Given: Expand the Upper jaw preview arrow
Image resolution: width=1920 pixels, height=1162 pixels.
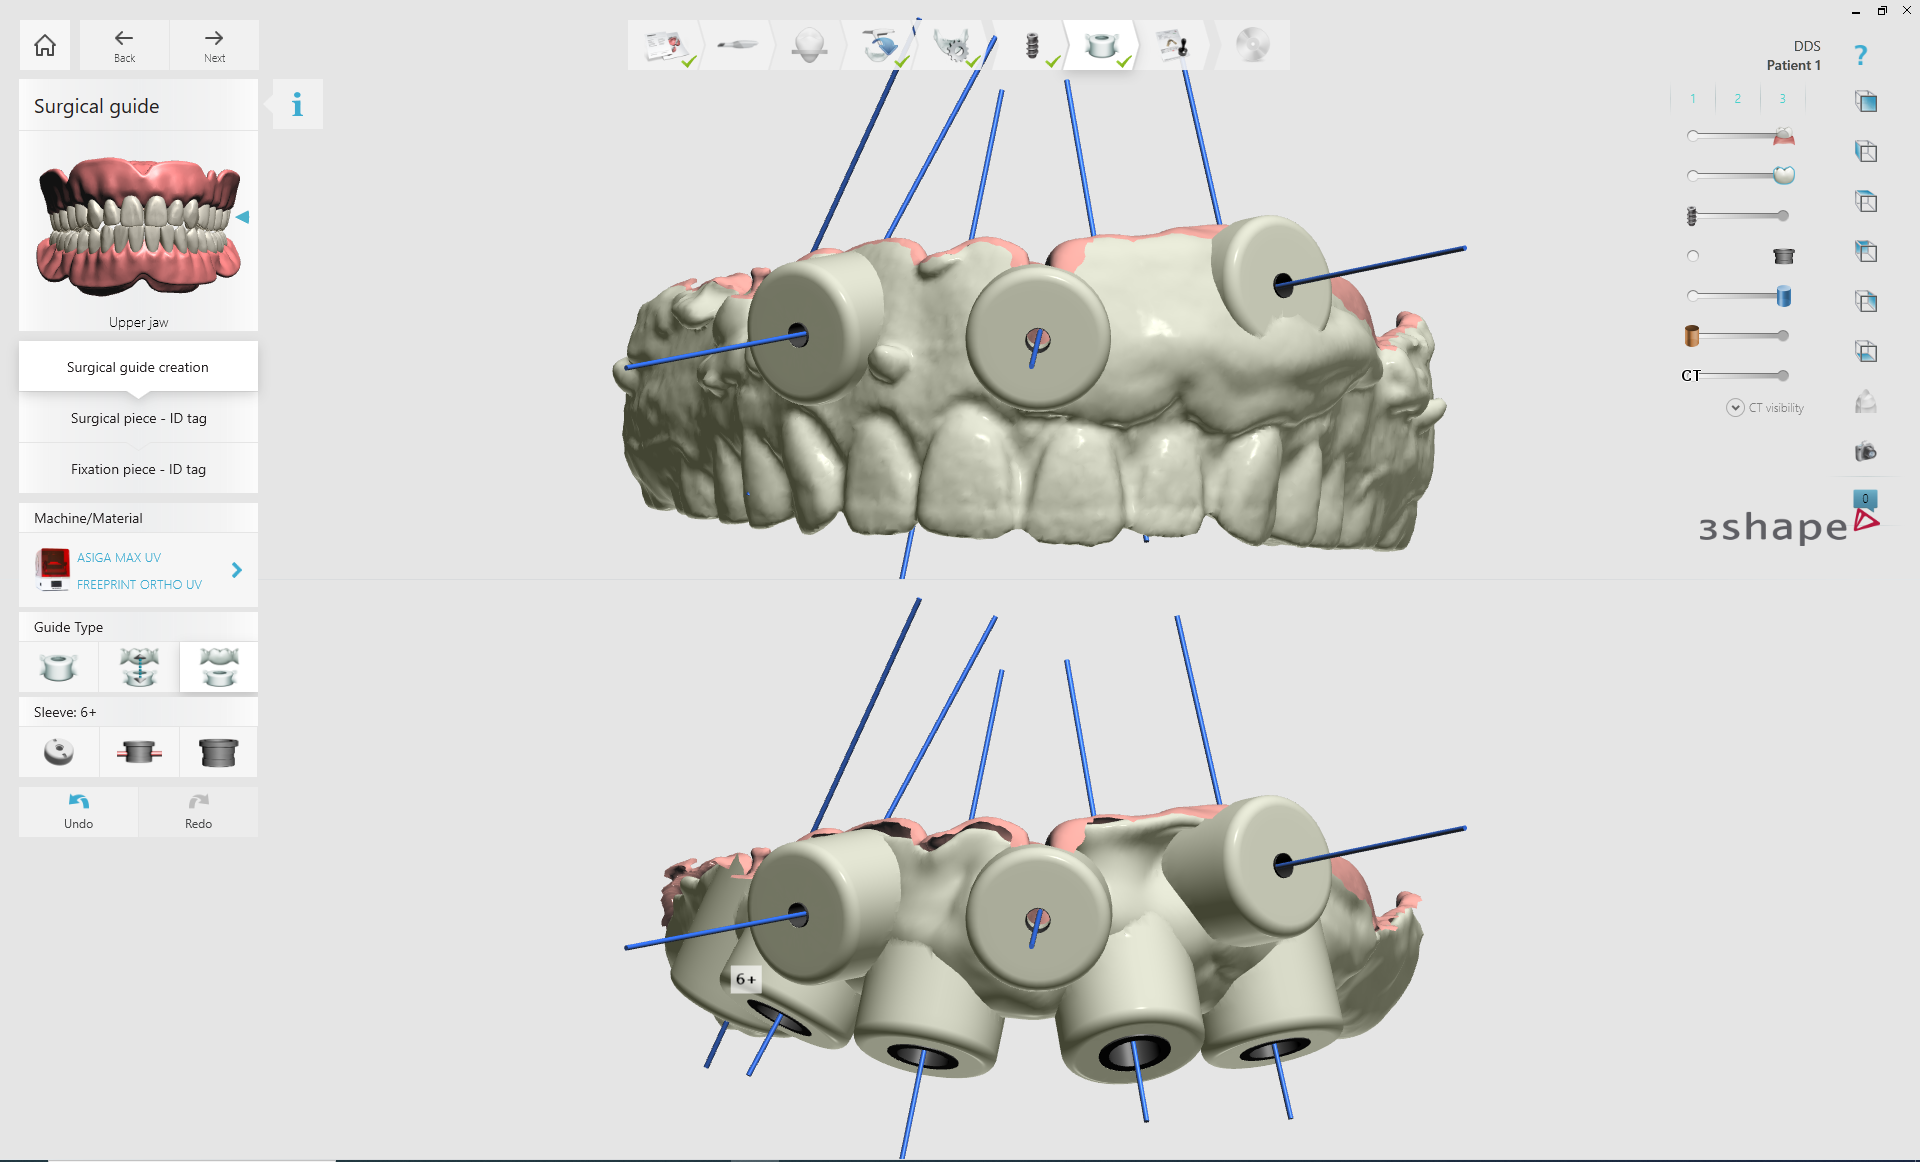Looking at the screenshot, I should (x=243, y=216).
